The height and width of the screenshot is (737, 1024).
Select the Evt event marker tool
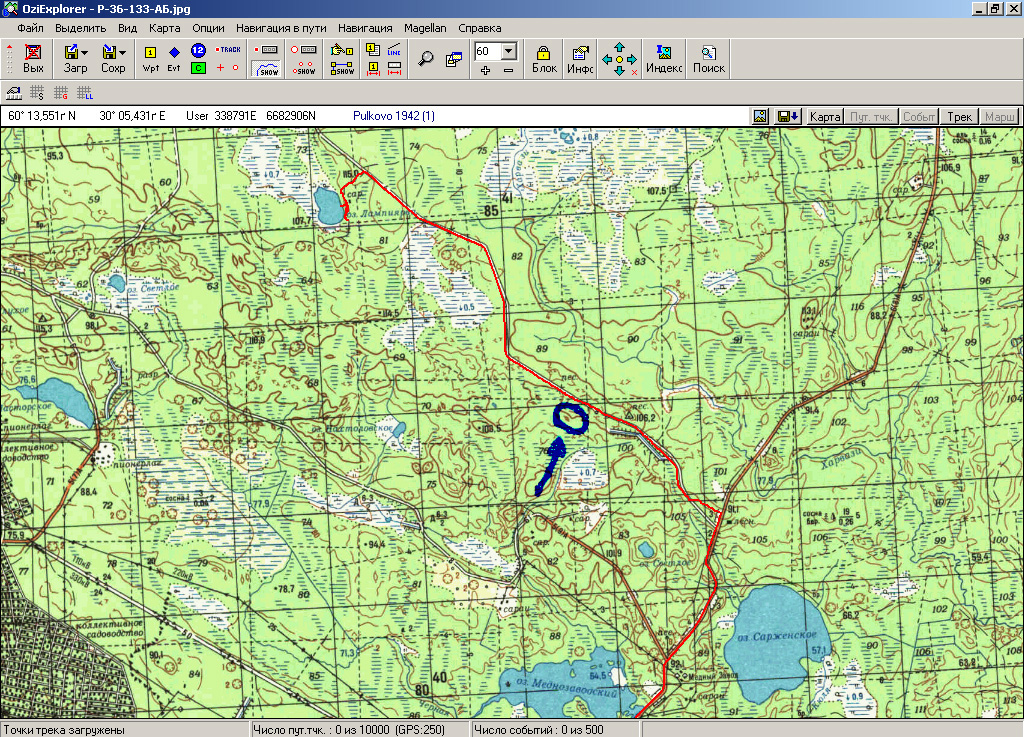coord(174,59)
